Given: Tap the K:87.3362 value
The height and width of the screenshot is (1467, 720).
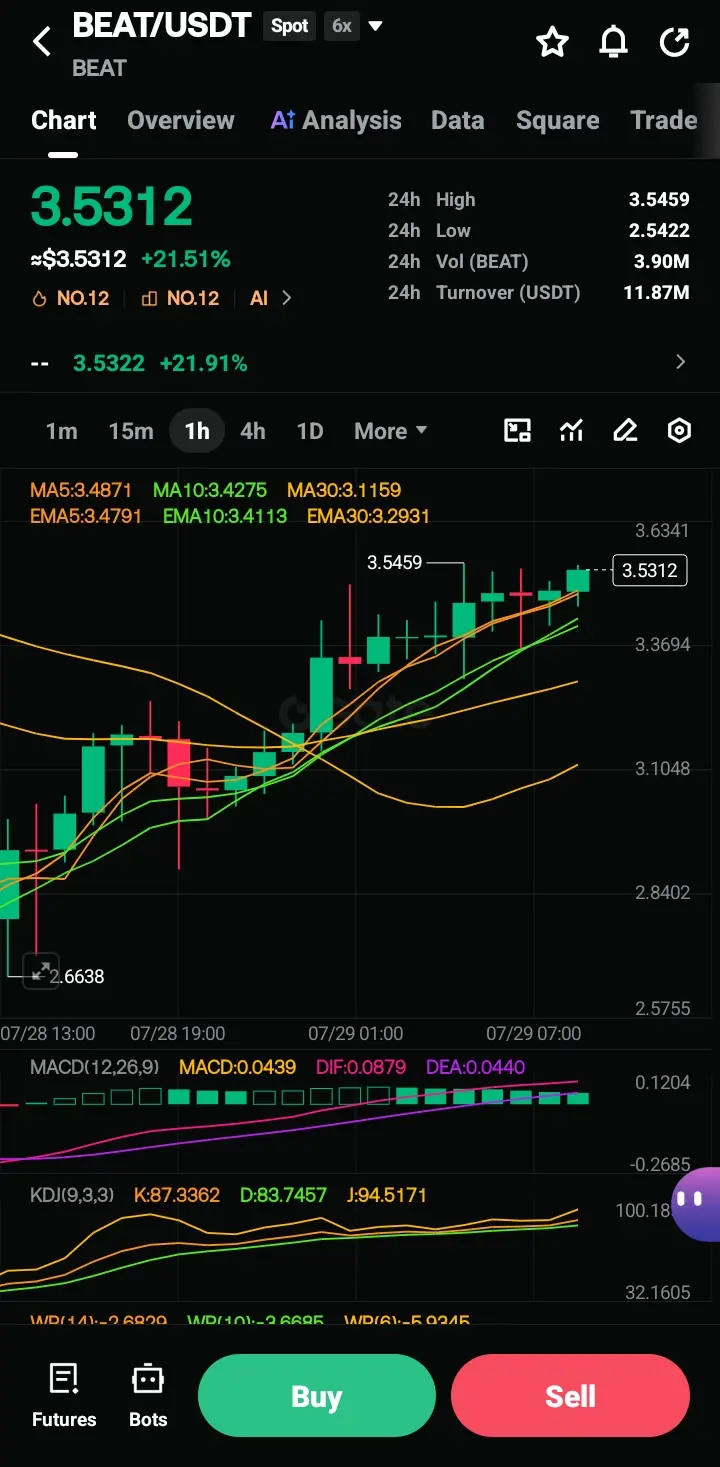Looking at the screenshot, I should [177, 1195].
